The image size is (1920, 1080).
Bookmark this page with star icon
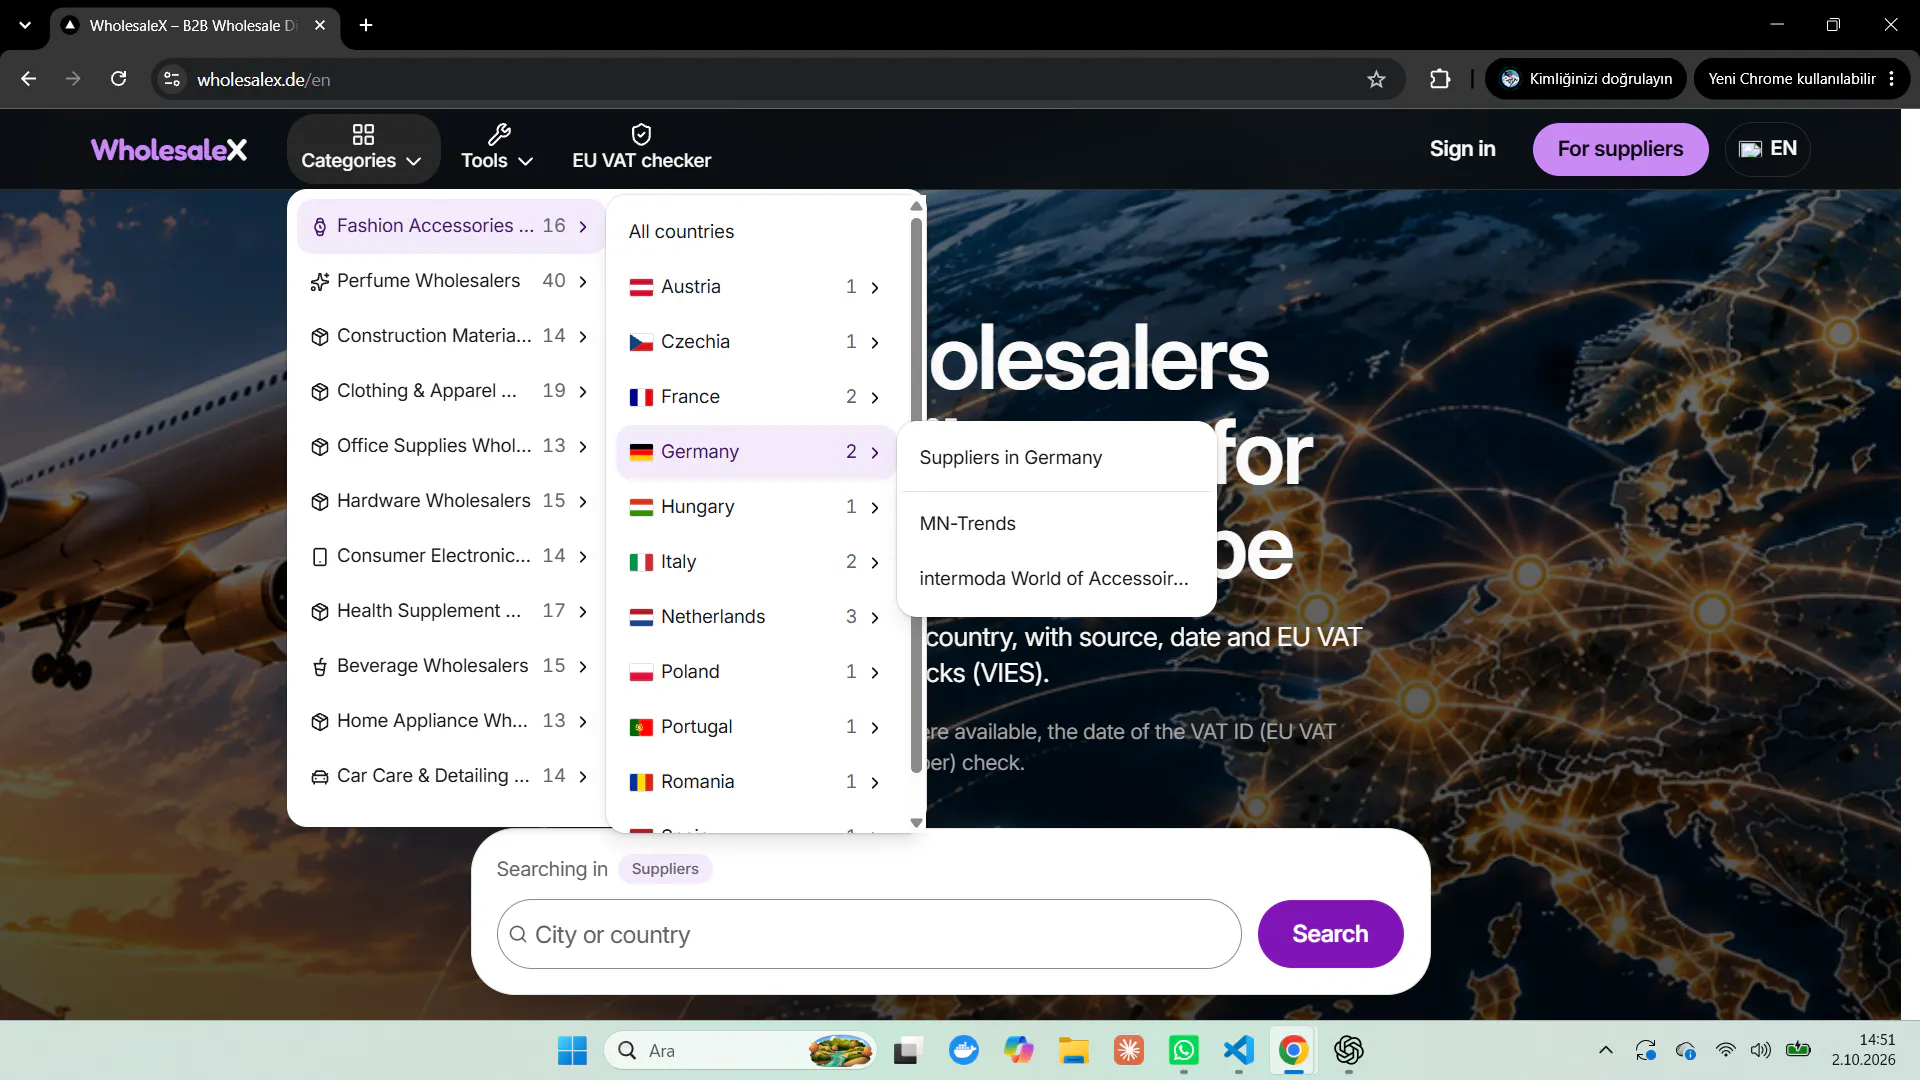tap(1376, 79)
